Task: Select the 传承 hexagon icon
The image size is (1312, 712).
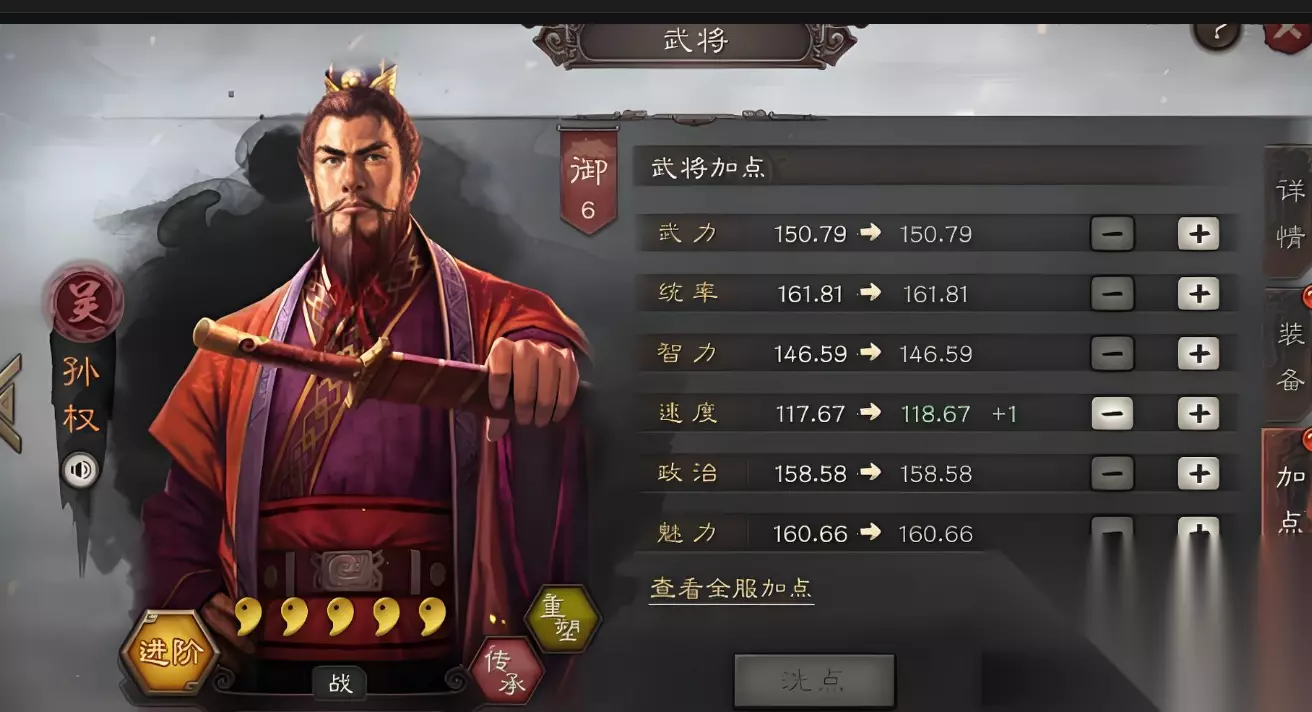Action: pos(506,671)
